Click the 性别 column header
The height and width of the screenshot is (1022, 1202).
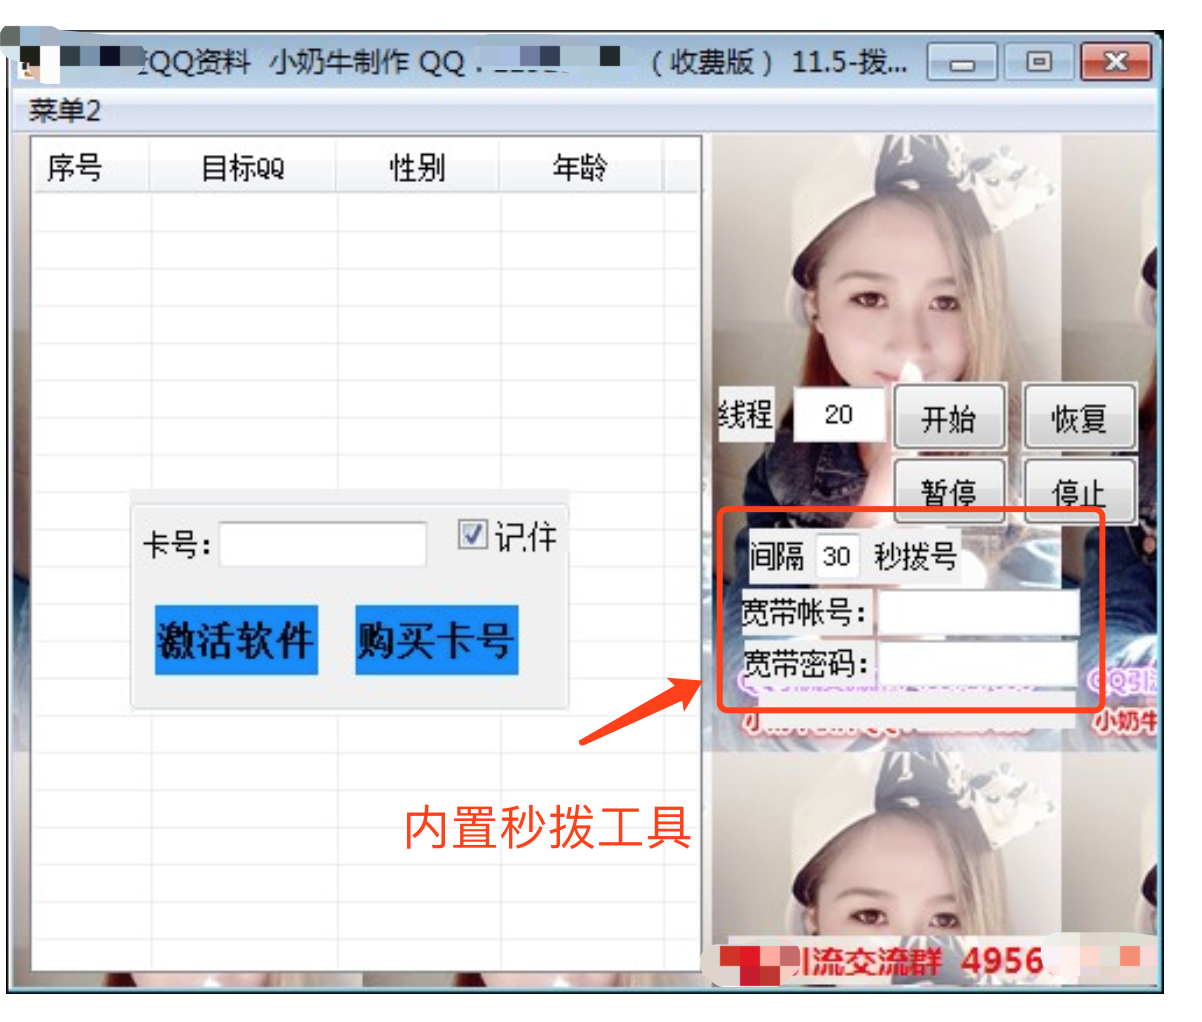click(x=417, y=167)
